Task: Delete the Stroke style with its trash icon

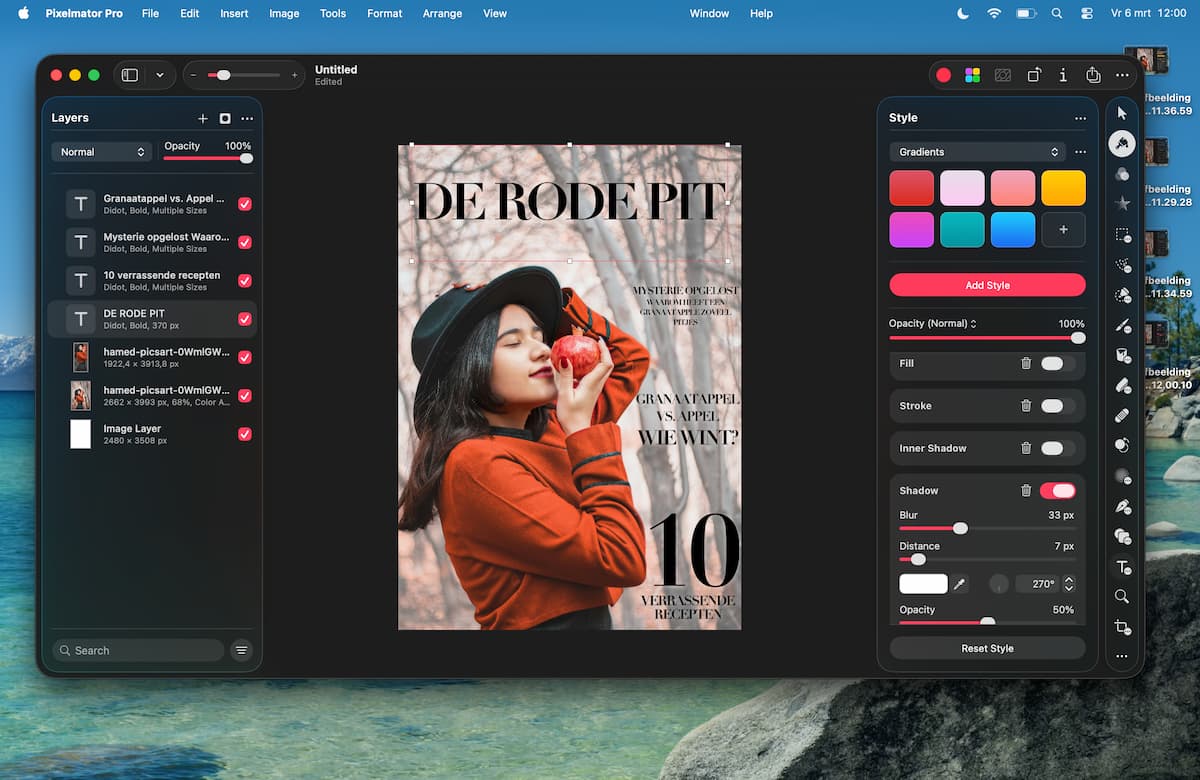Action: [x=1026, y=406]
